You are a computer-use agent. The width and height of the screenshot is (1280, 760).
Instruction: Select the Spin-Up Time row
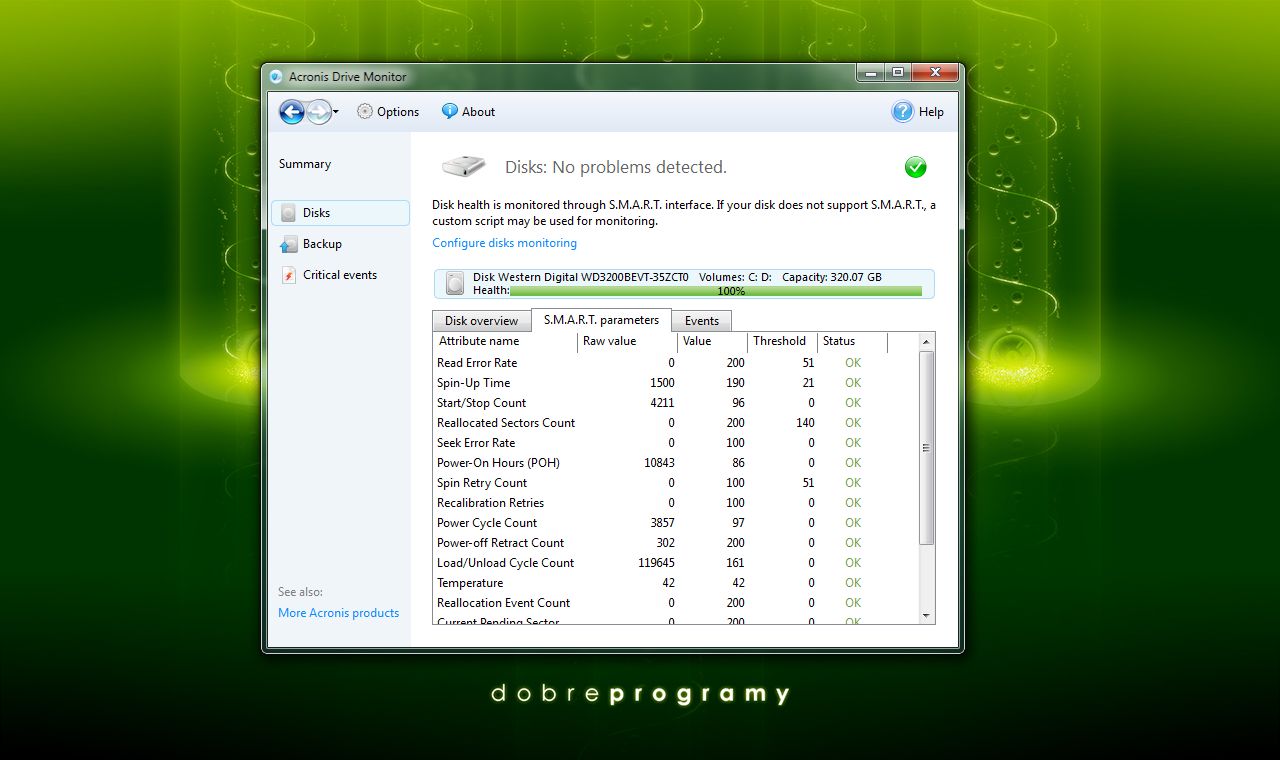tap(675, 383)
